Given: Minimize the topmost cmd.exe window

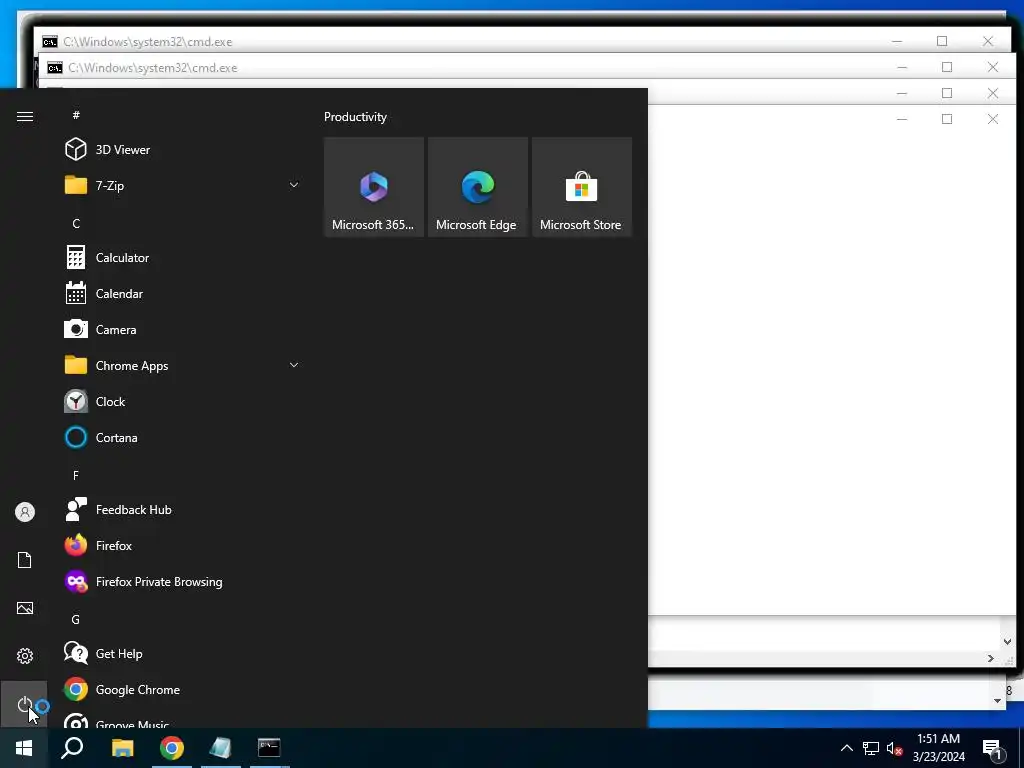Looking at the screenshot, I should click(897, 41).
